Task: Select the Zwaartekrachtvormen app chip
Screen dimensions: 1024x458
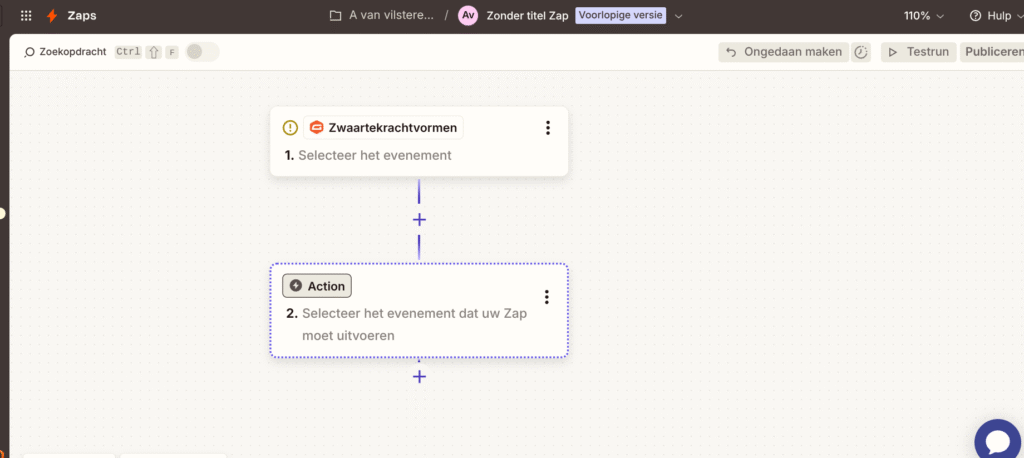Action: click(383, 127)
